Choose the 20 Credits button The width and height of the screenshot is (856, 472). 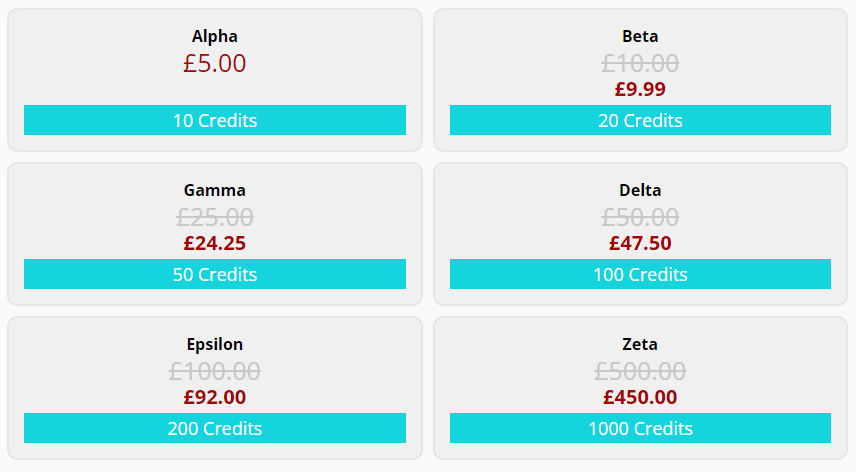pyautogui.click(x=640, y=120)
